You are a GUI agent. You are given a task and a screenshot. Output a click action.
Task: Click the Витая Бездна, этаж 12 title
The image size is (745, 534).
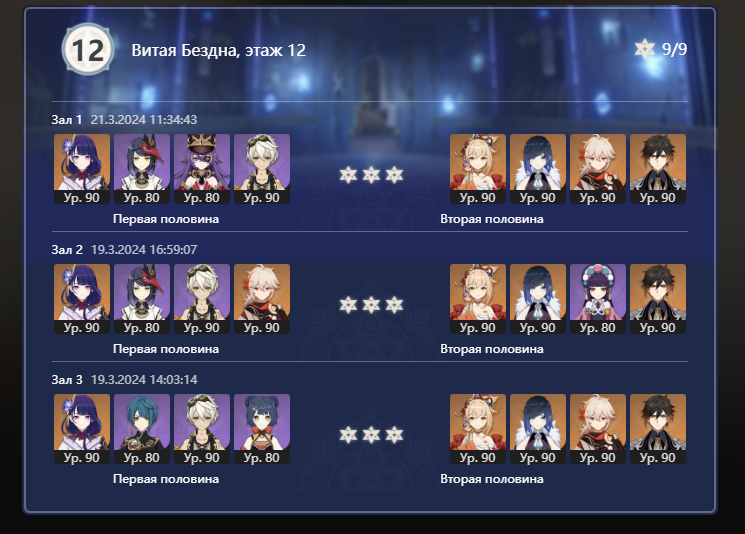[x=219, y=50]
